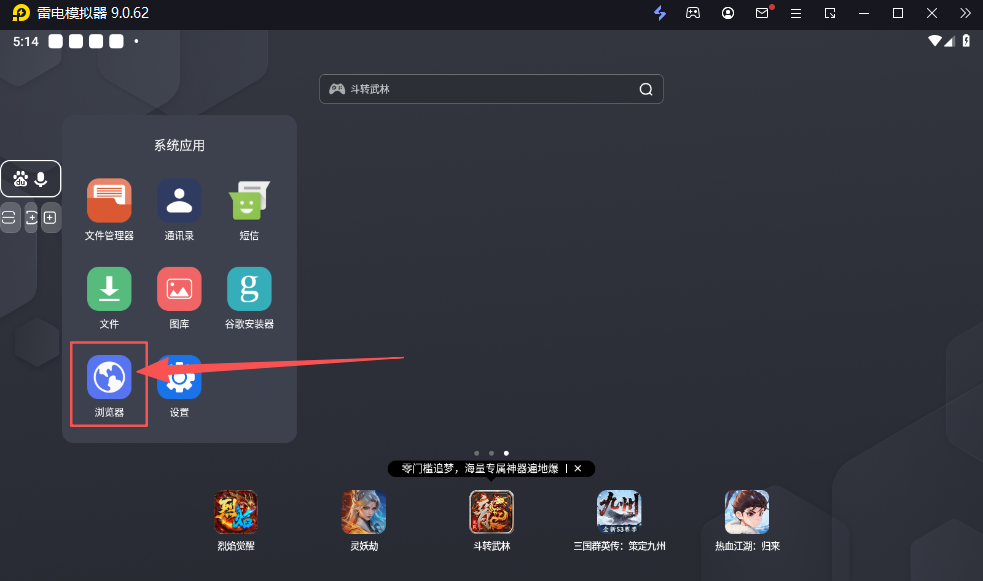This screenshot has width=983, height=581.
Task: Close the promotional tooltip banner
Action: (578, 468)
